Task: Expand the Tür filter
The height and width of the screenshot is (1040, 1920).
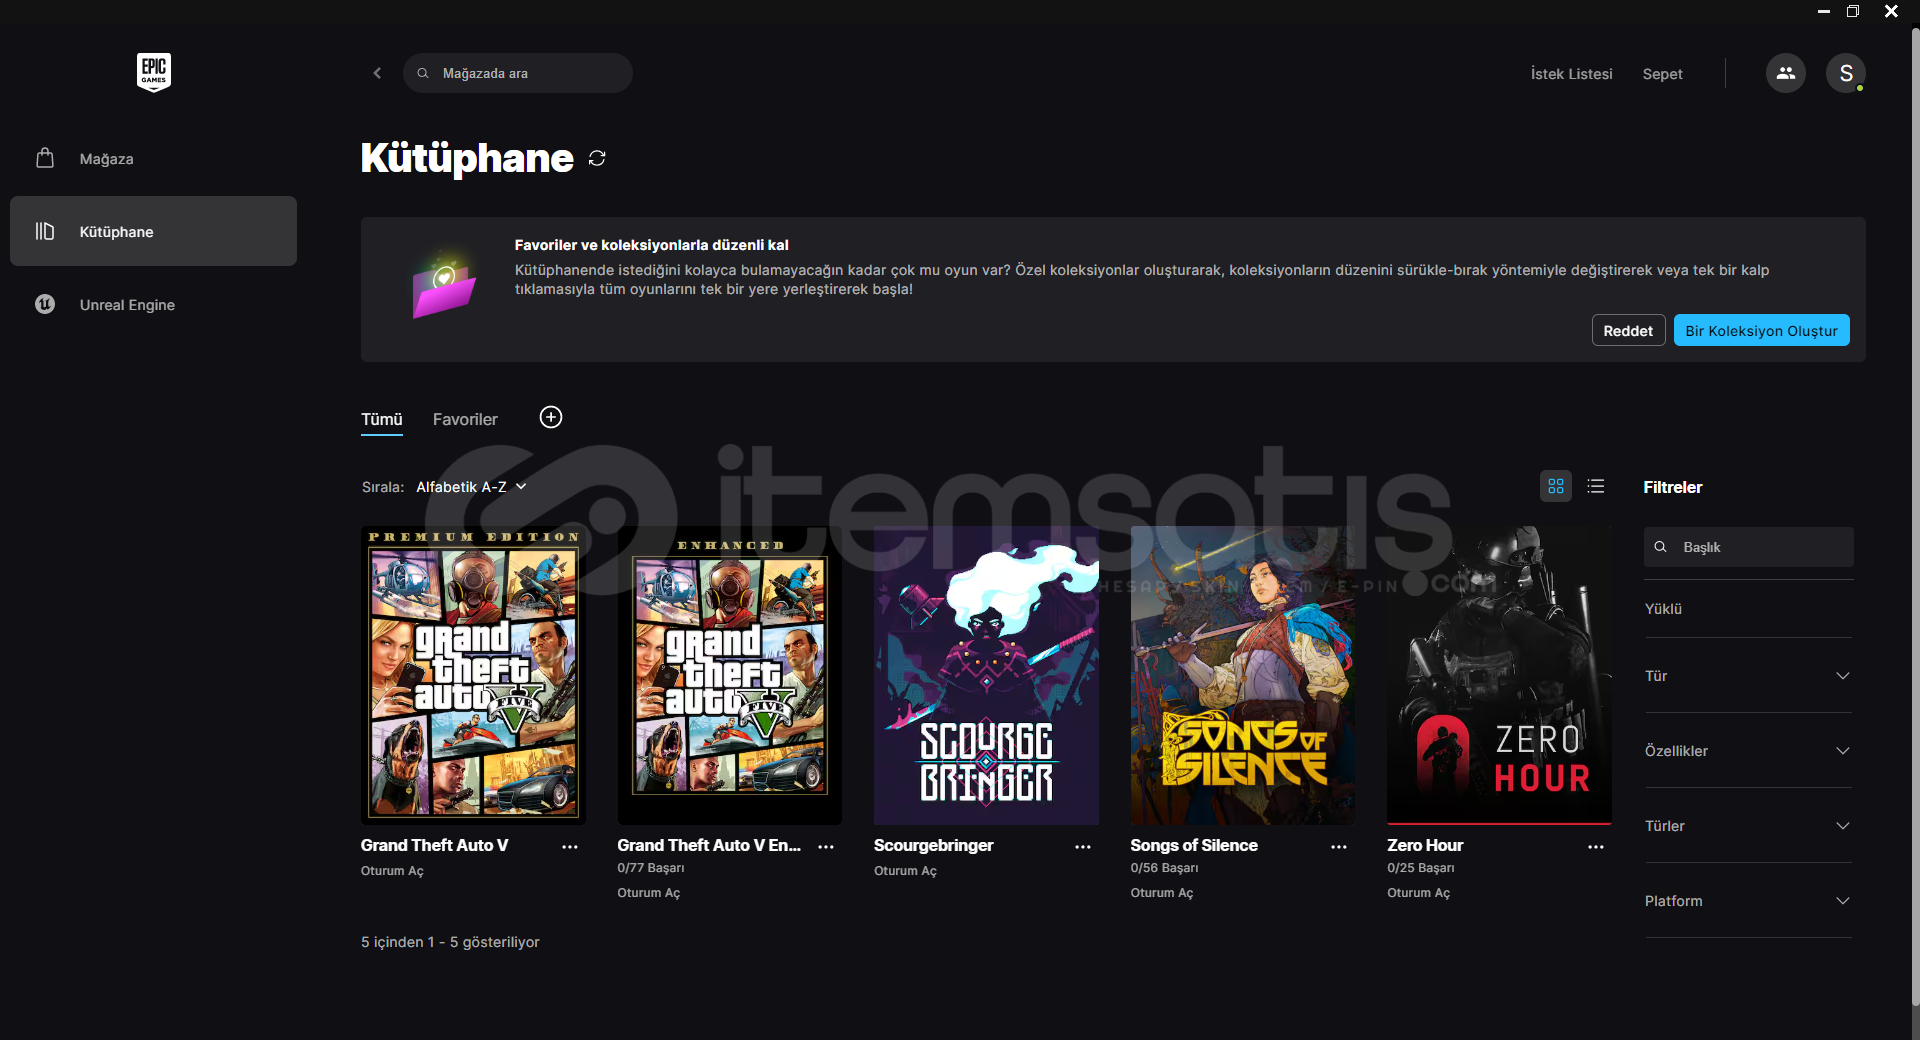Action: (x=1748, y=676)
